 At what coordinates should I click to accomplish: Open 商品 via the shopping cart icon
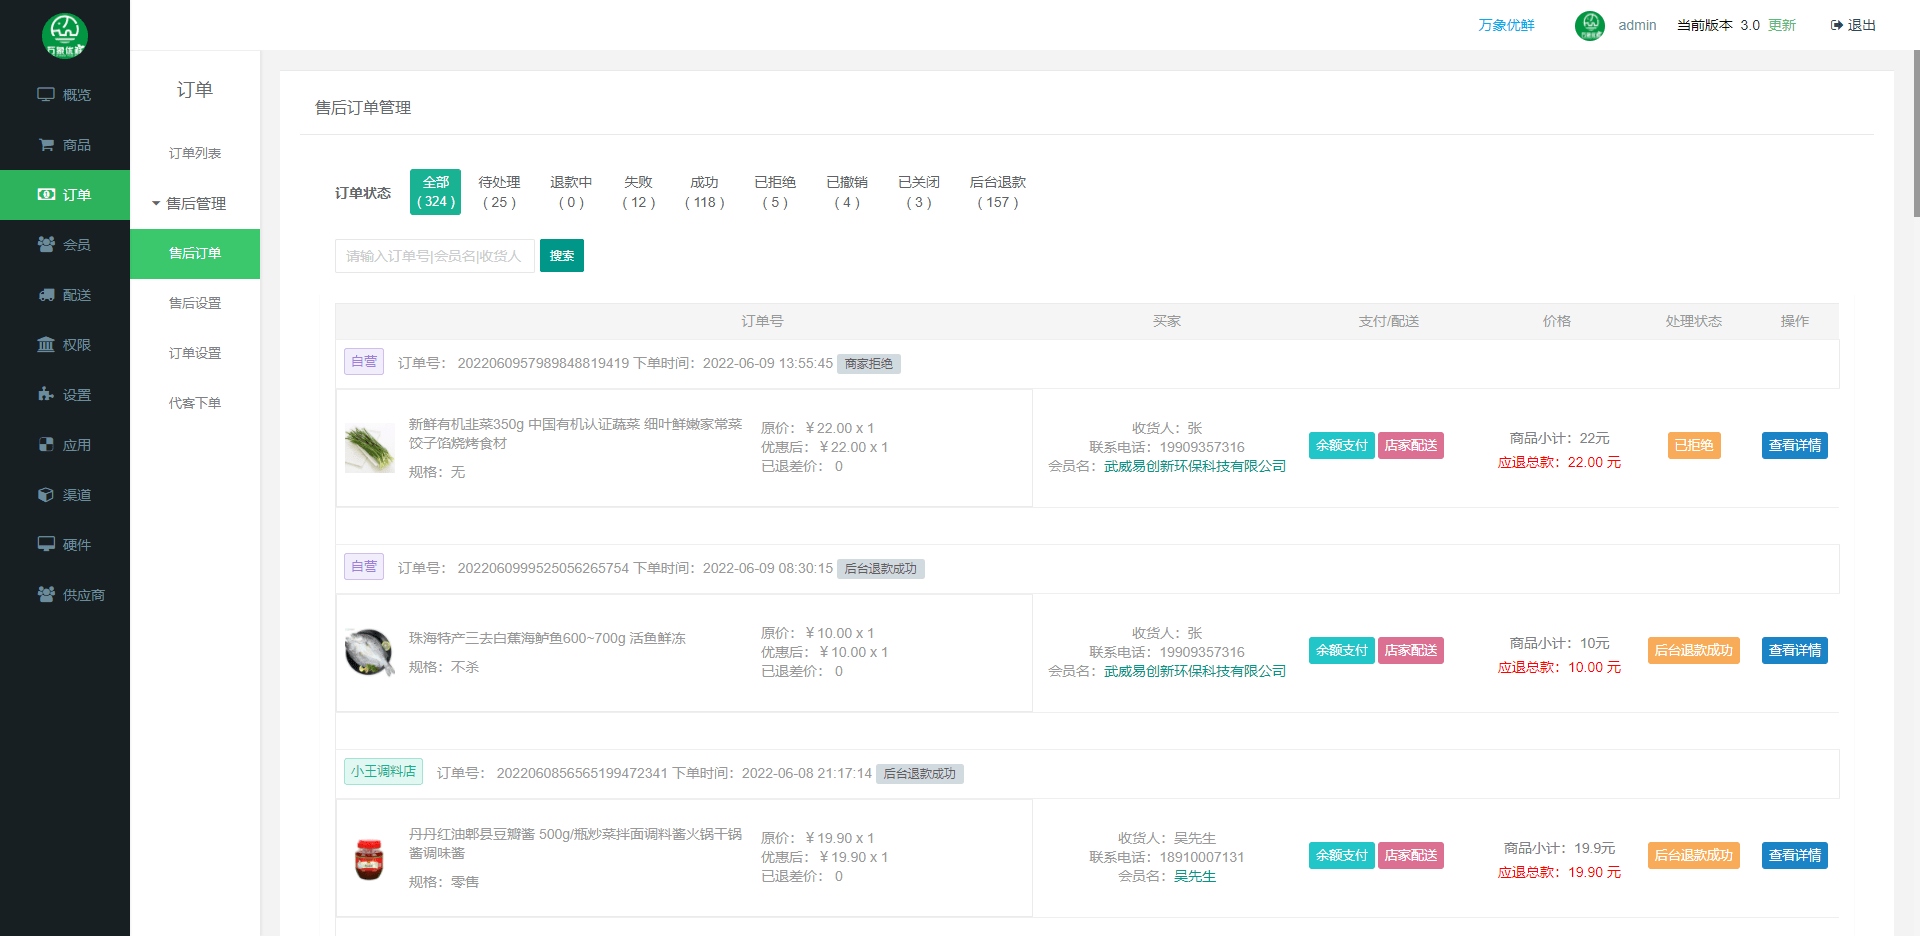coord(46,145)
